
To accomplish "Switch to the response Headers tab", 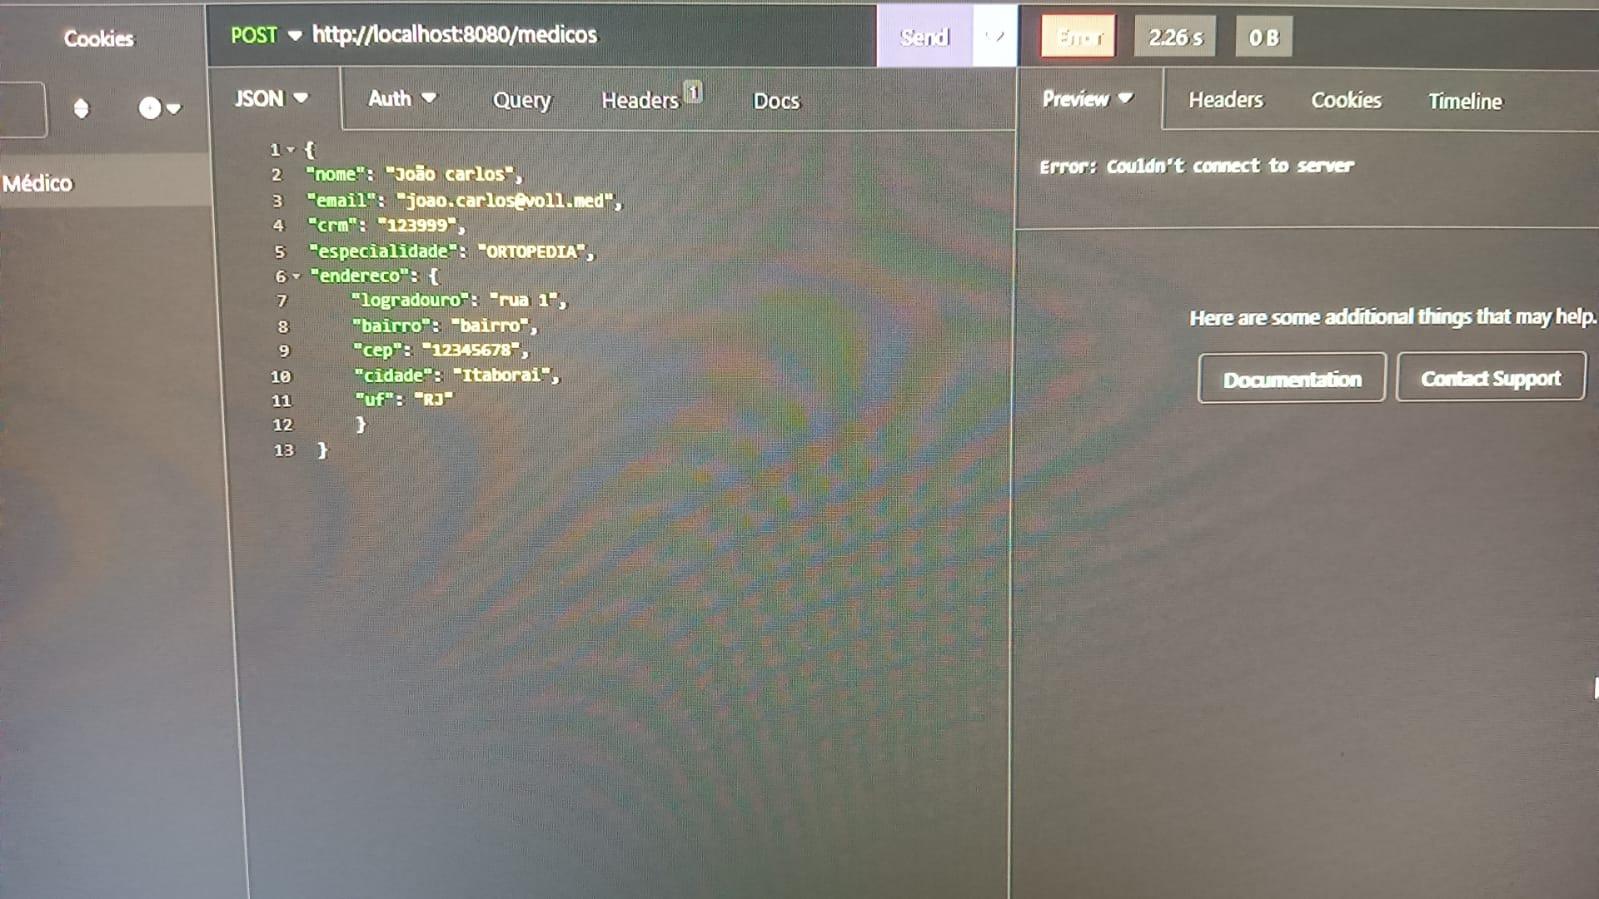I will (1226, 100).
